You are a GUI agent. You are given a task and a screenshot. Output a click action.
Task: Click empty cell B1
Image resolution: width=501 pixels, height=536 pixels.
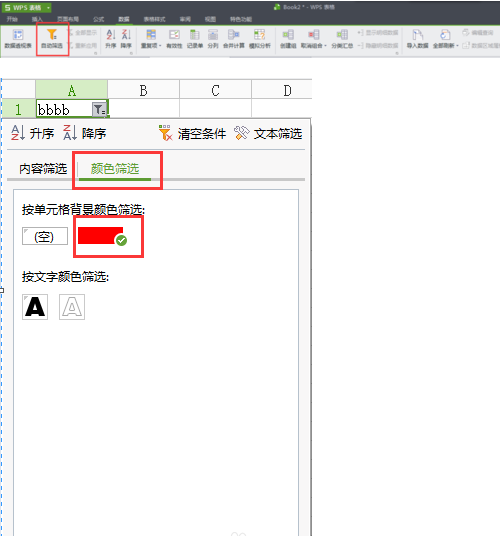point(144,109)
